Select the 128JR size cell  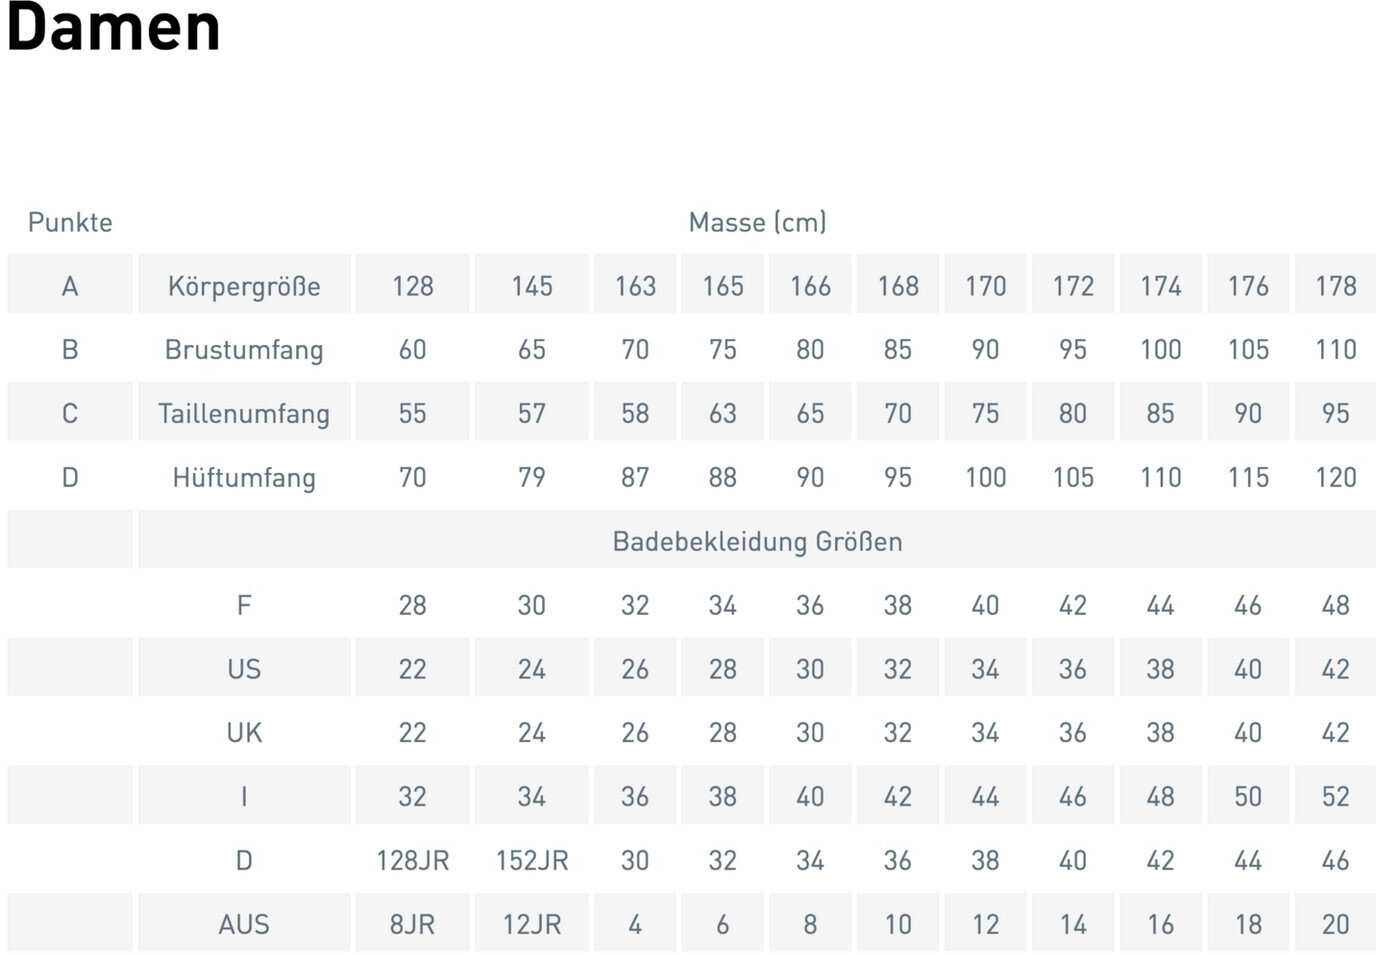(x=412, y=861)
